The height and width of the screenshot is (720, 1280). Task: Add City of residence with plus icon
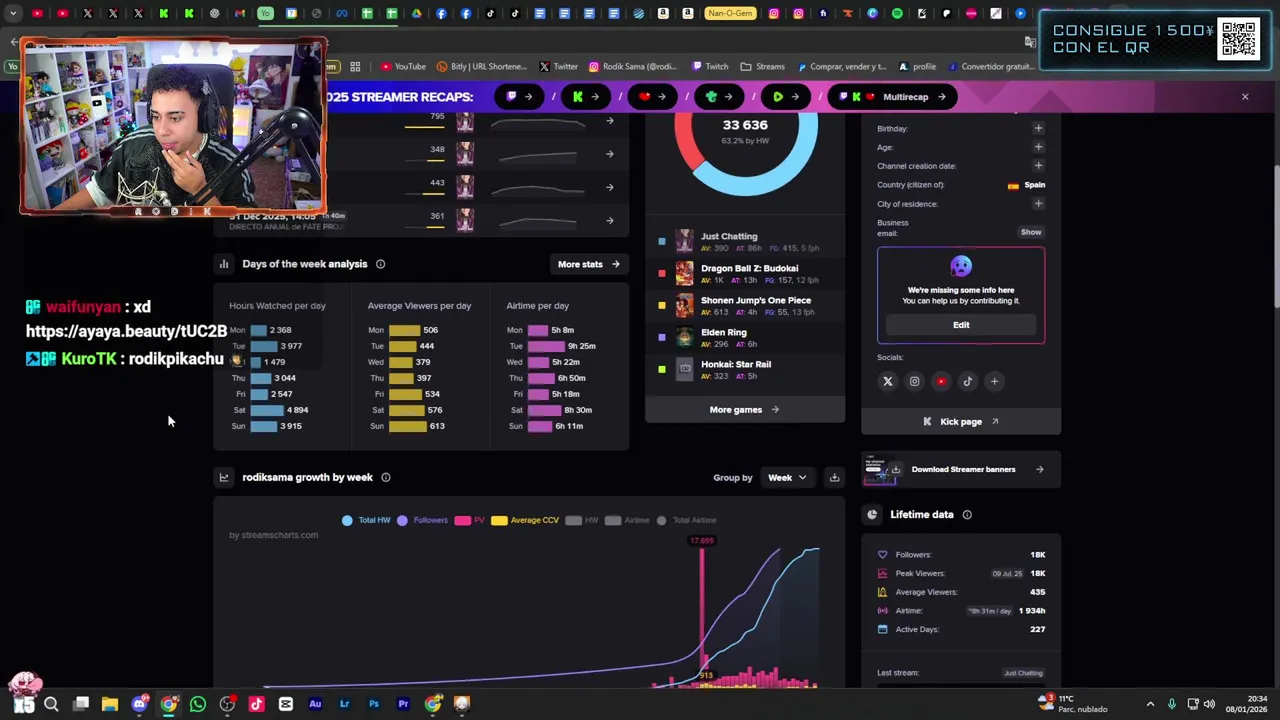1038,204
